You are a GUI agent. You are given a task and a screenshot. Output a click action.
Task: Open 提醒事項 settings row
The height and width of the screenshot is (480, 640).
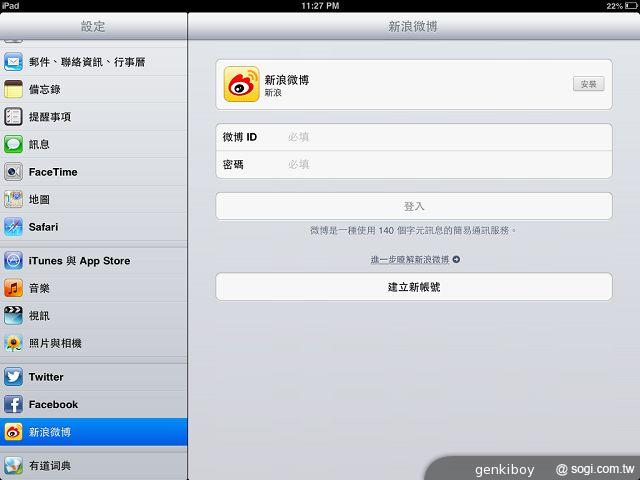coord(93,117)
